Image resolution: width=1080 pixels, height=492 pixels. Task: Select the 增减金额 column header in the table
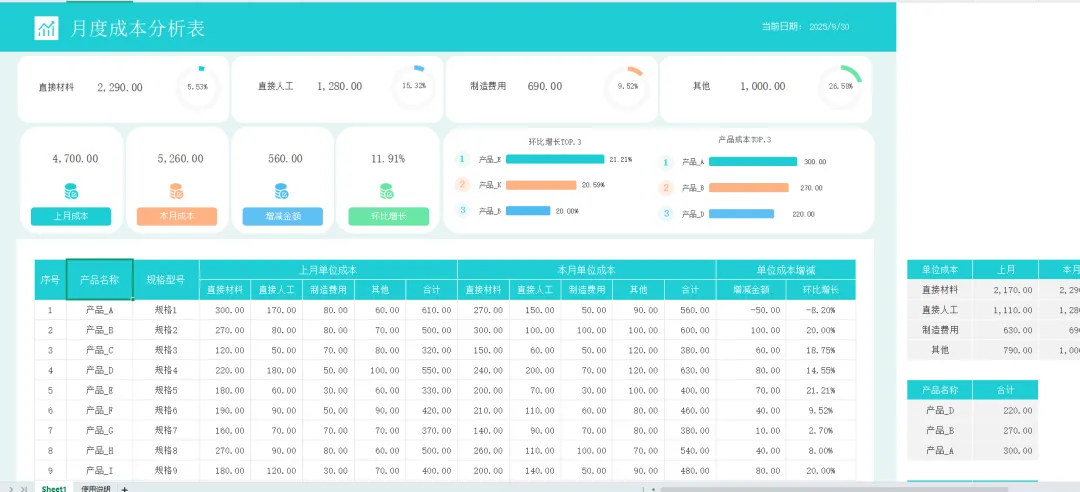tap(751, 290)
